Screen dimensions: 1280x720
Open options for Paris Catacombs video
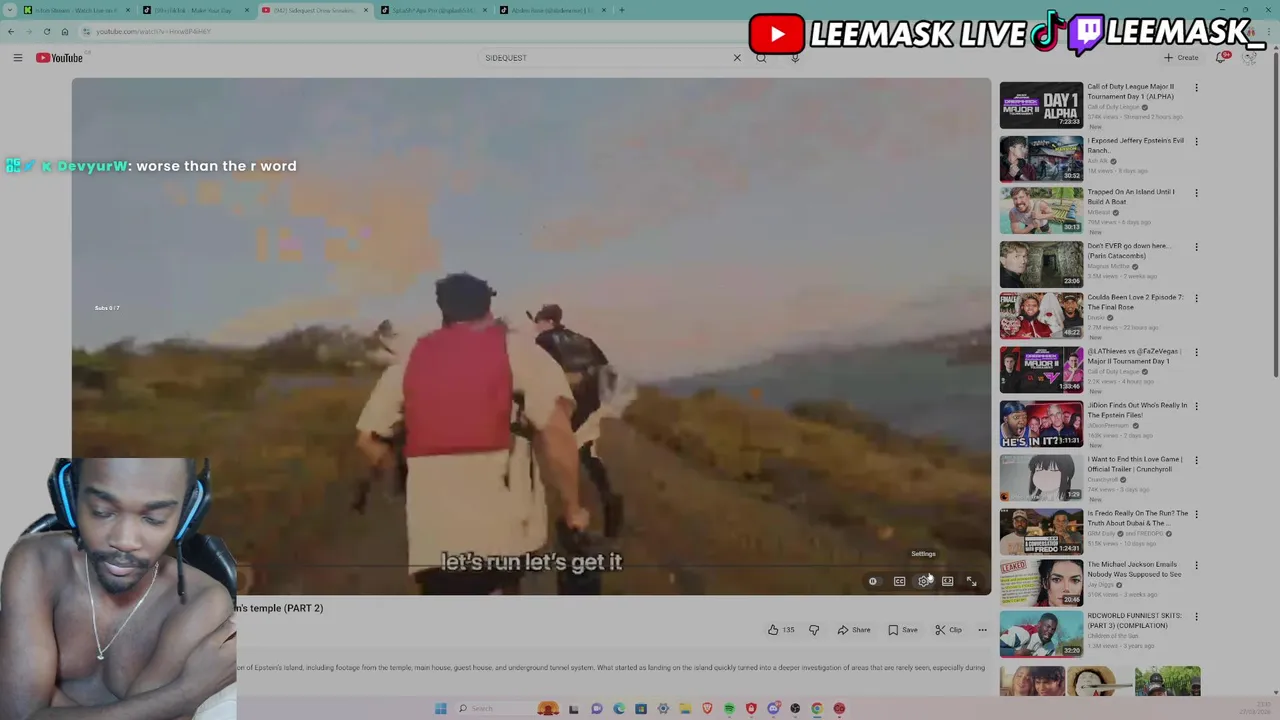[x=1196, y=247]
